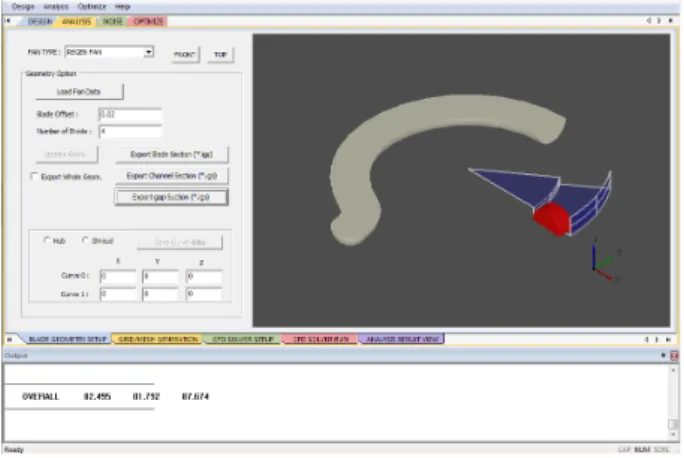
Task: Open the Optimize menu
Action: pyautogui.click(x=92, y=7)
